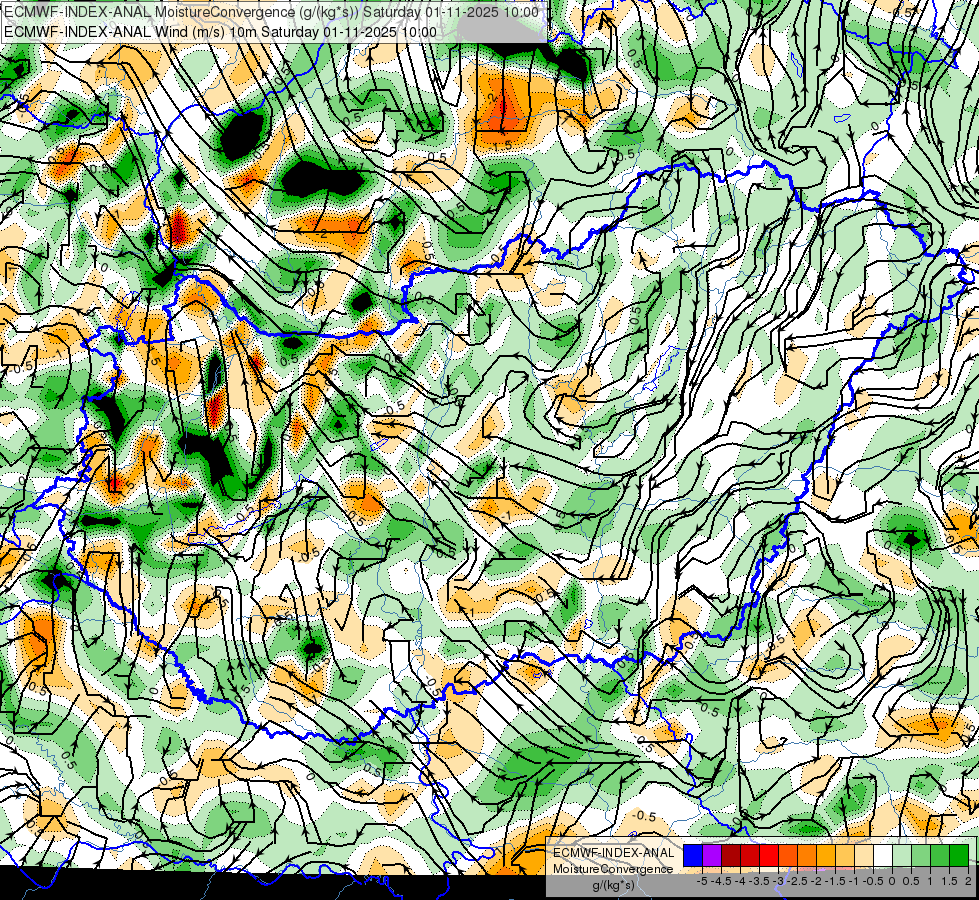Select the crimson swatch between -4 and -3.5

(x=750, y=855)
